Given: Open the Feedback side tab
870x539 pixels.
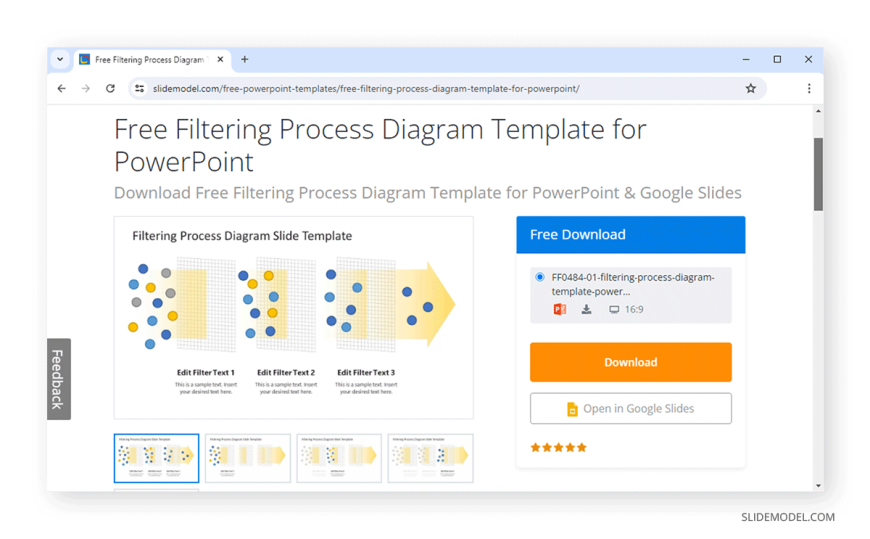Looking at the screenshot, I should pyautogui.click(x=58, y=379).
